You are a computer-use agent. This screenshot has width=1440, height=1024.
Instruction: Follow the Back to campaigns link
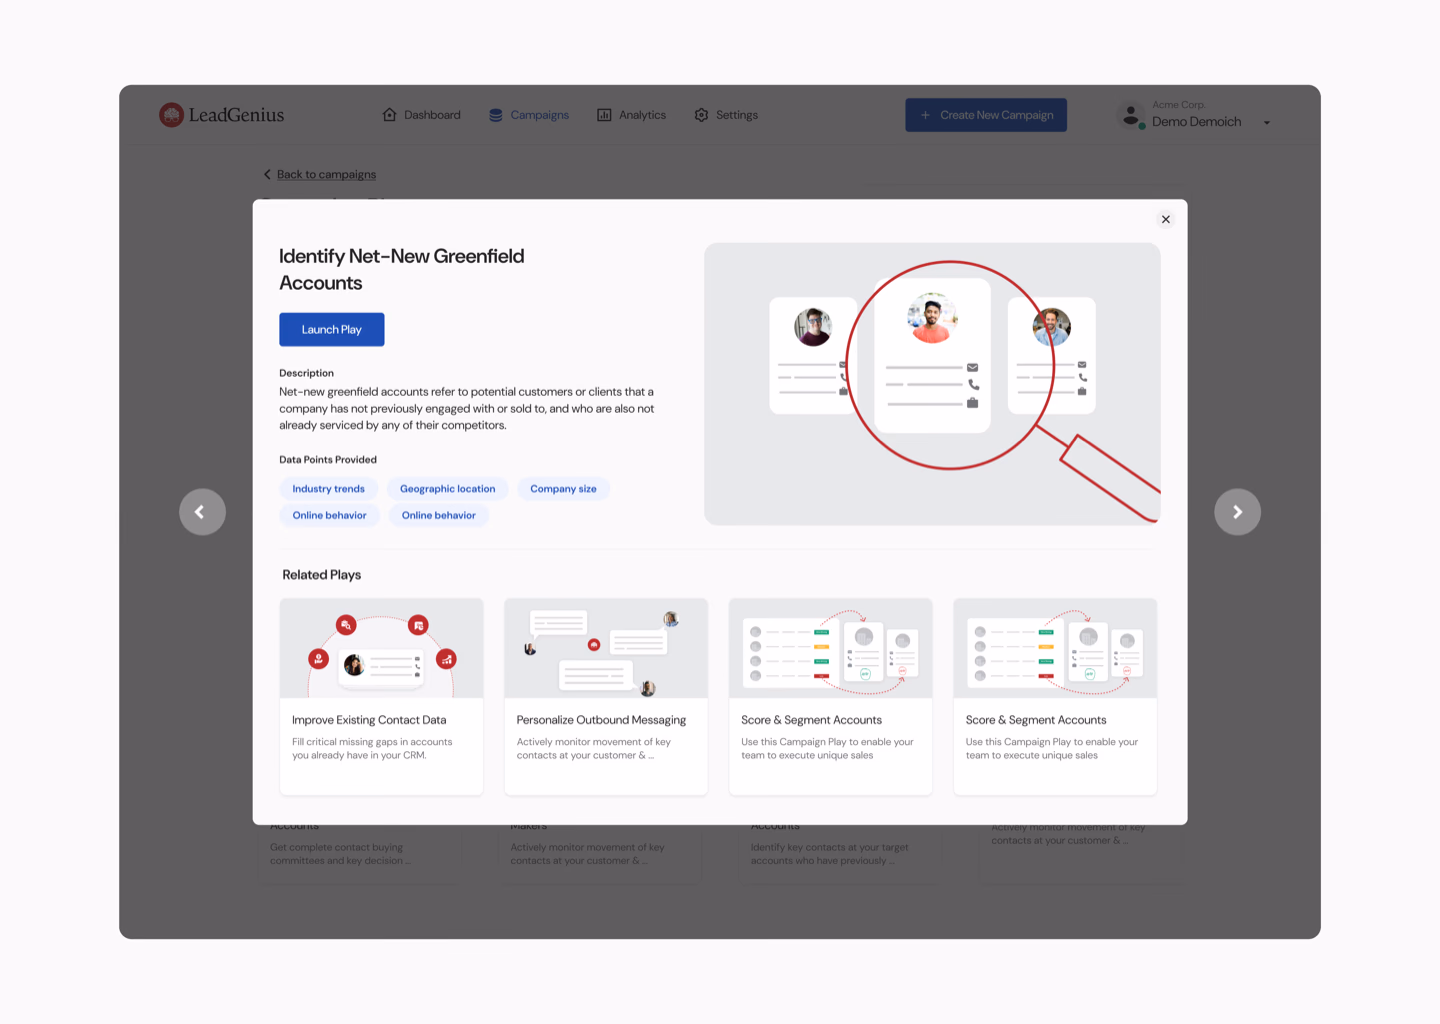coord(326,174)
